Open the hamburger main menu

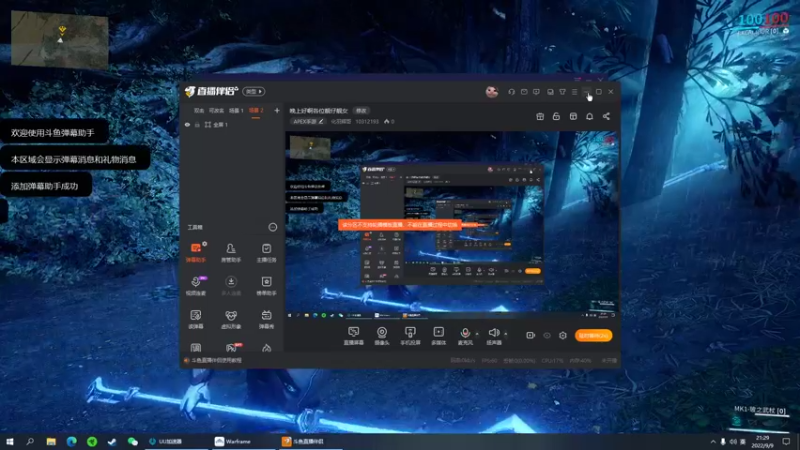(574, 92)
